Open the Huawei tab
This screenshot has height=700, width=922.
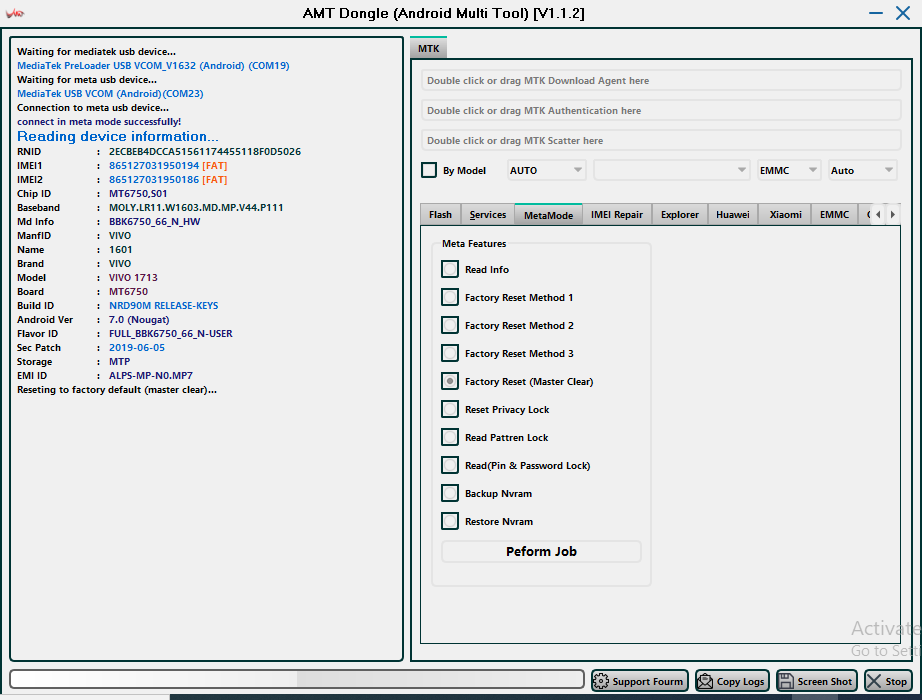(x=733, y=215)
